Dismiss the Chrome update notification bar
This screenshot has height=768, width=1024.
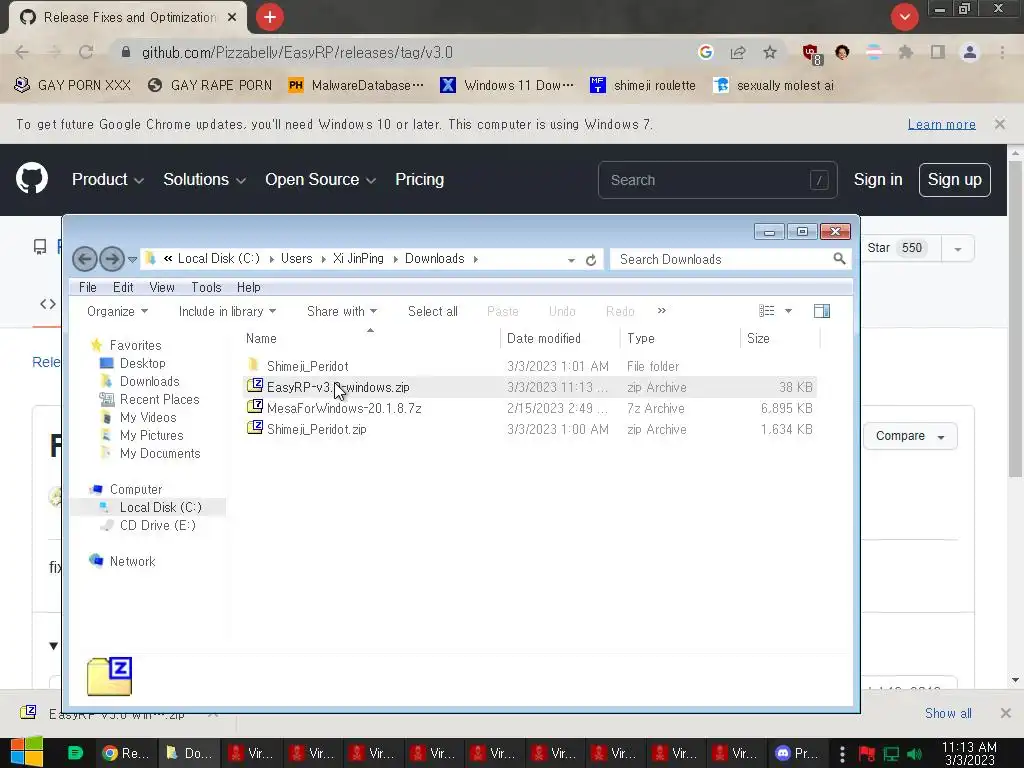pyautogui.click(x=999, y=124)
